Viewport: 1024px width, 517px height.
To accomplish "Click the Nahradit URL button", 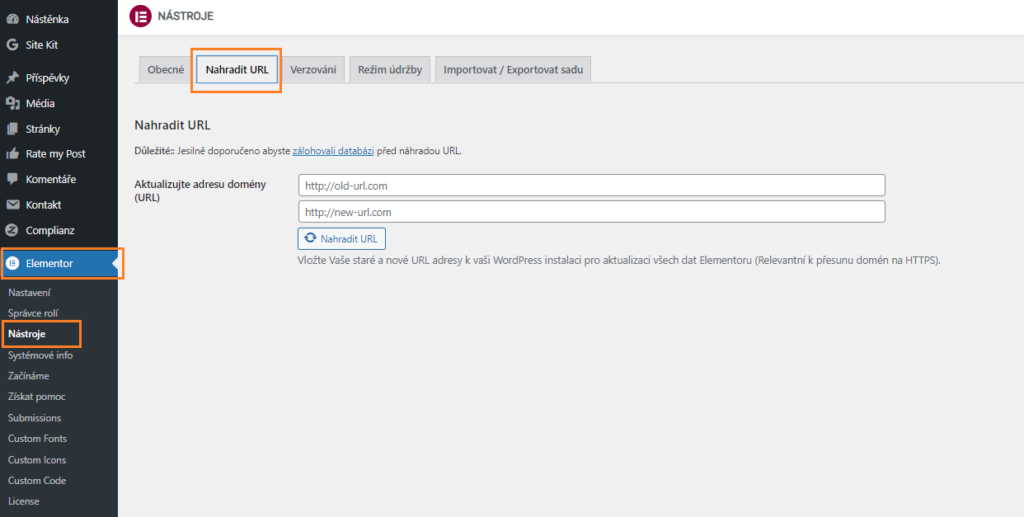I will [x=342, y=239].
